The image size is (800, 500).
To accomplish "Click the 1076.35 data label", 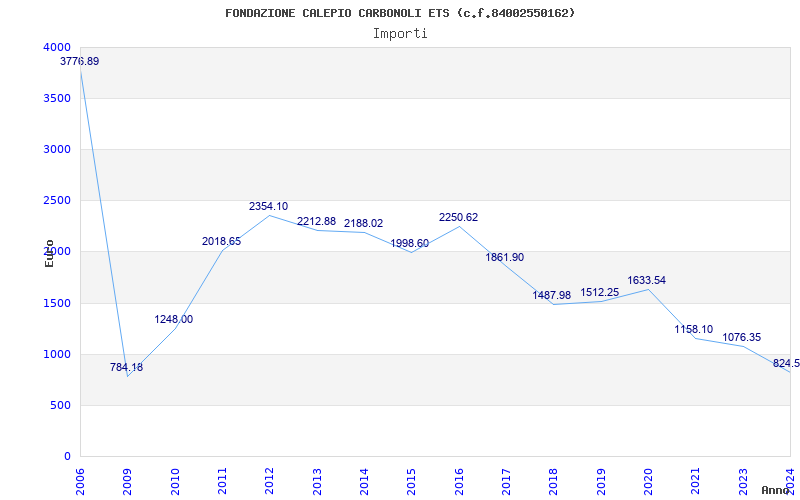I will [x=741, y=338].
